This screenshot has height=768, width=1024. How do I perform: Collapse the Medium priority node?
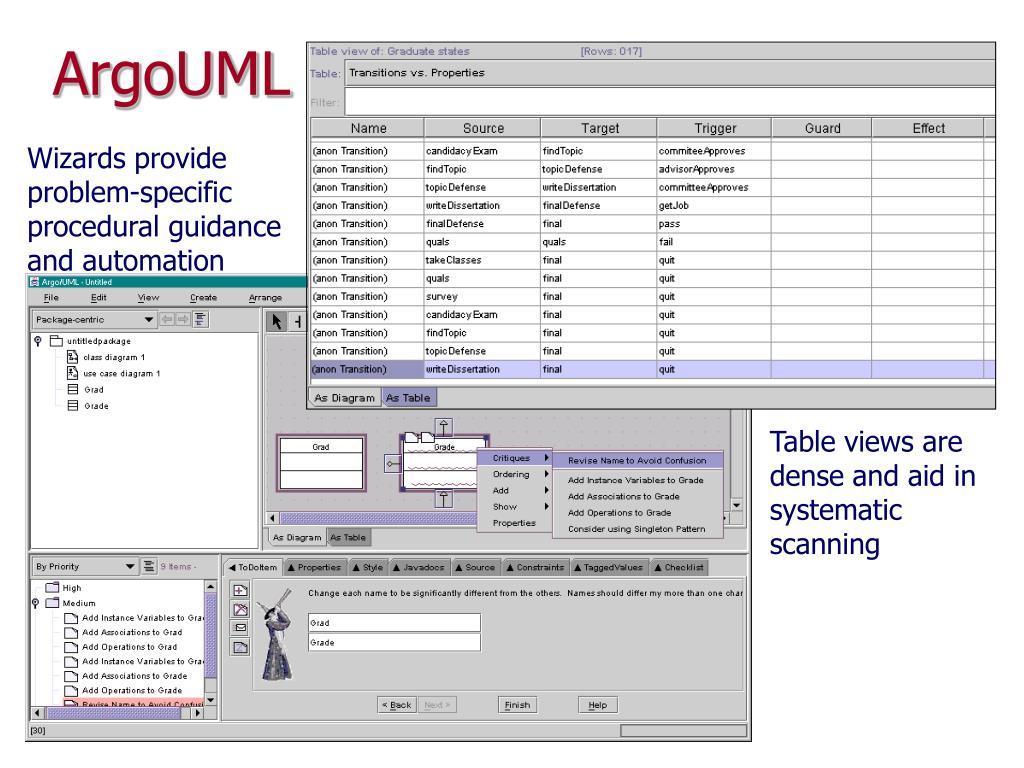pyautogui.click(x=35, y=603)
